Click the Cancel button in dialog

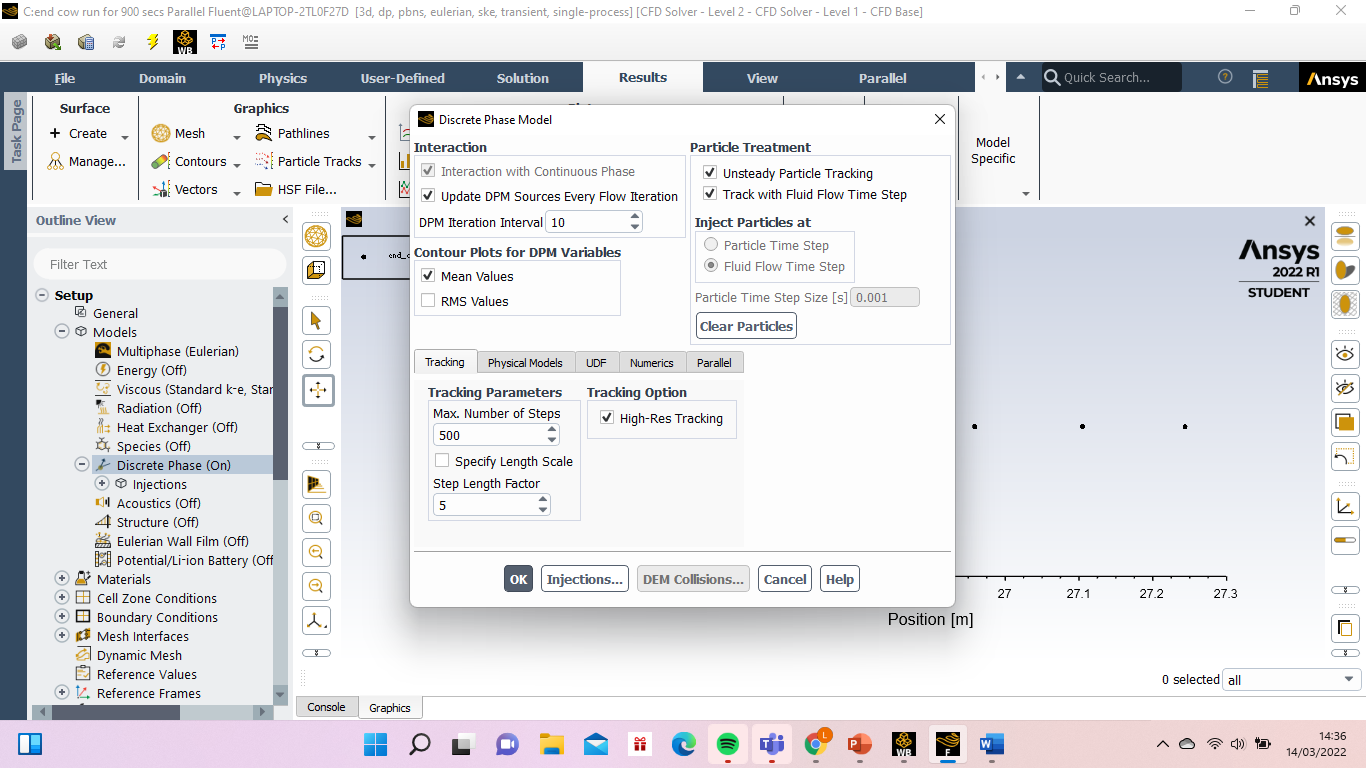(785, 579)
